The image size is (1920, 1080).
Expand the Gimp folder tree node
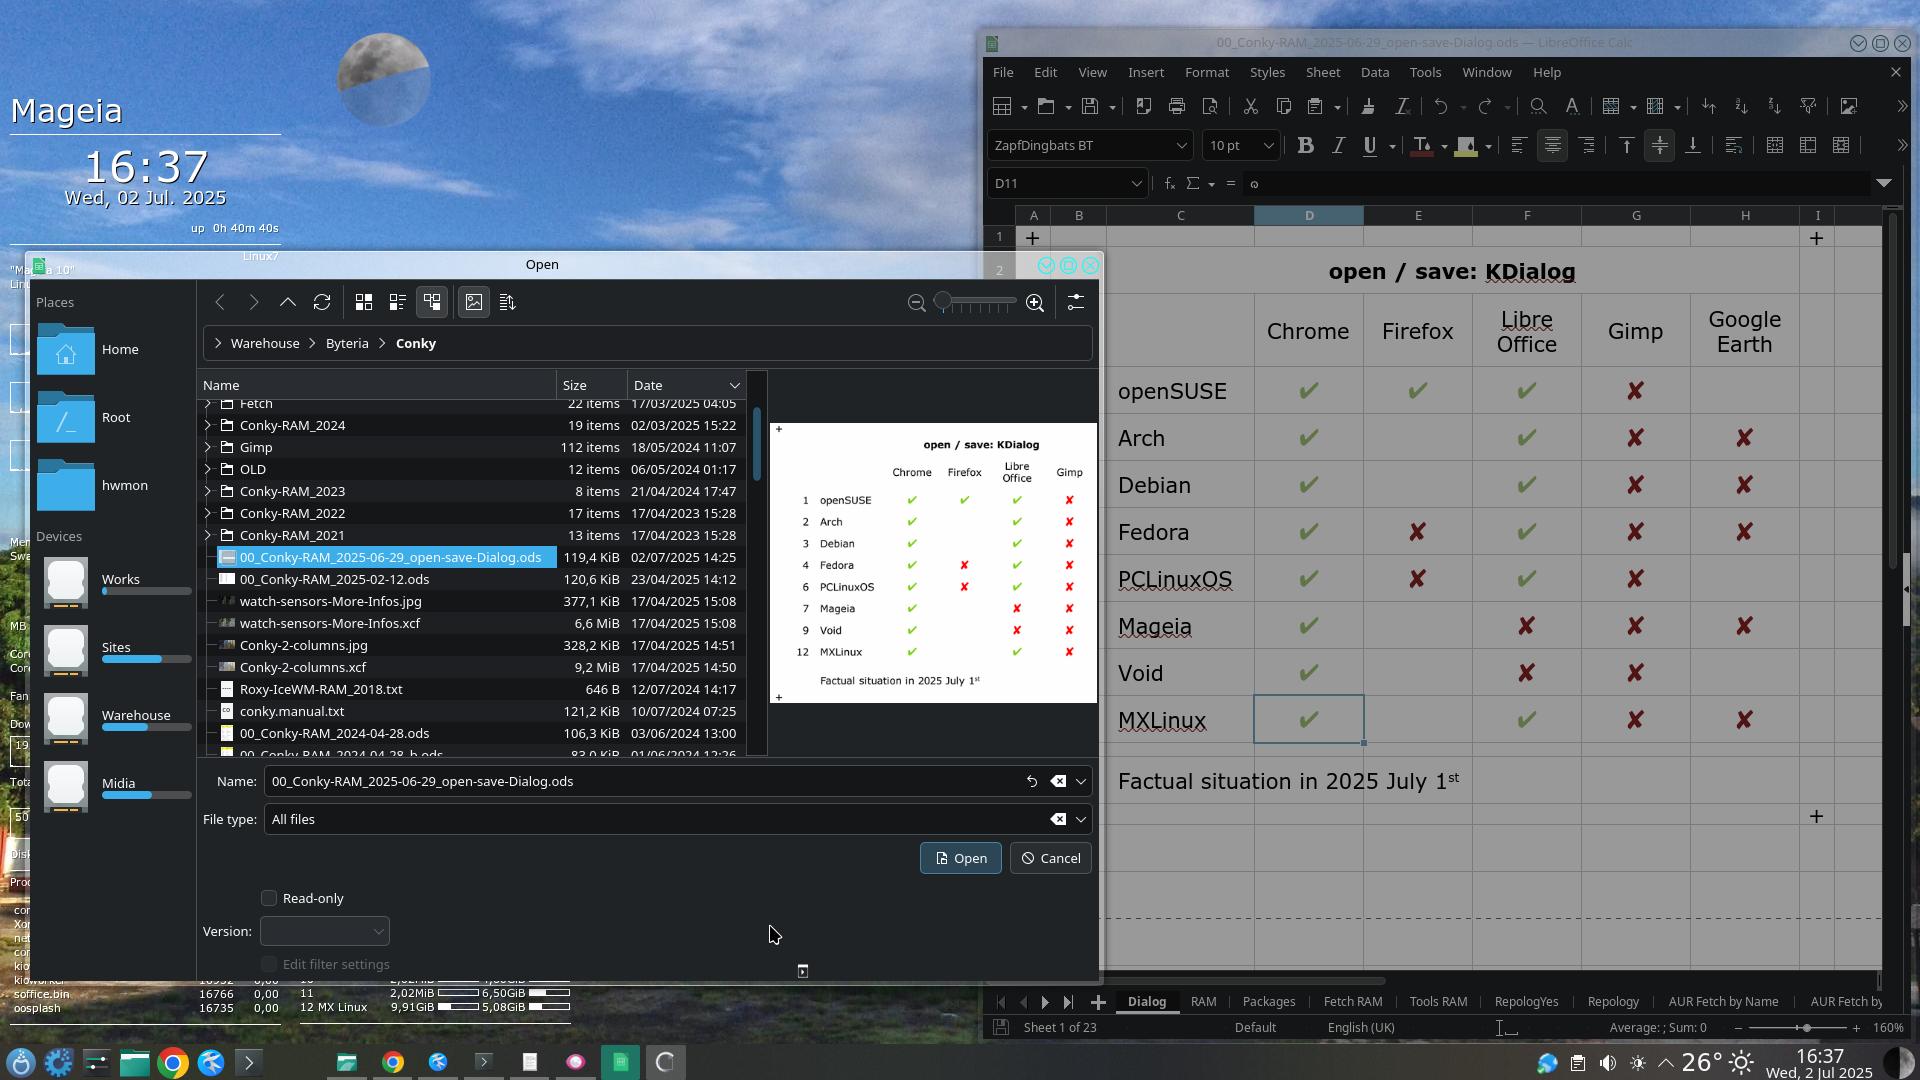coord(208,448)
